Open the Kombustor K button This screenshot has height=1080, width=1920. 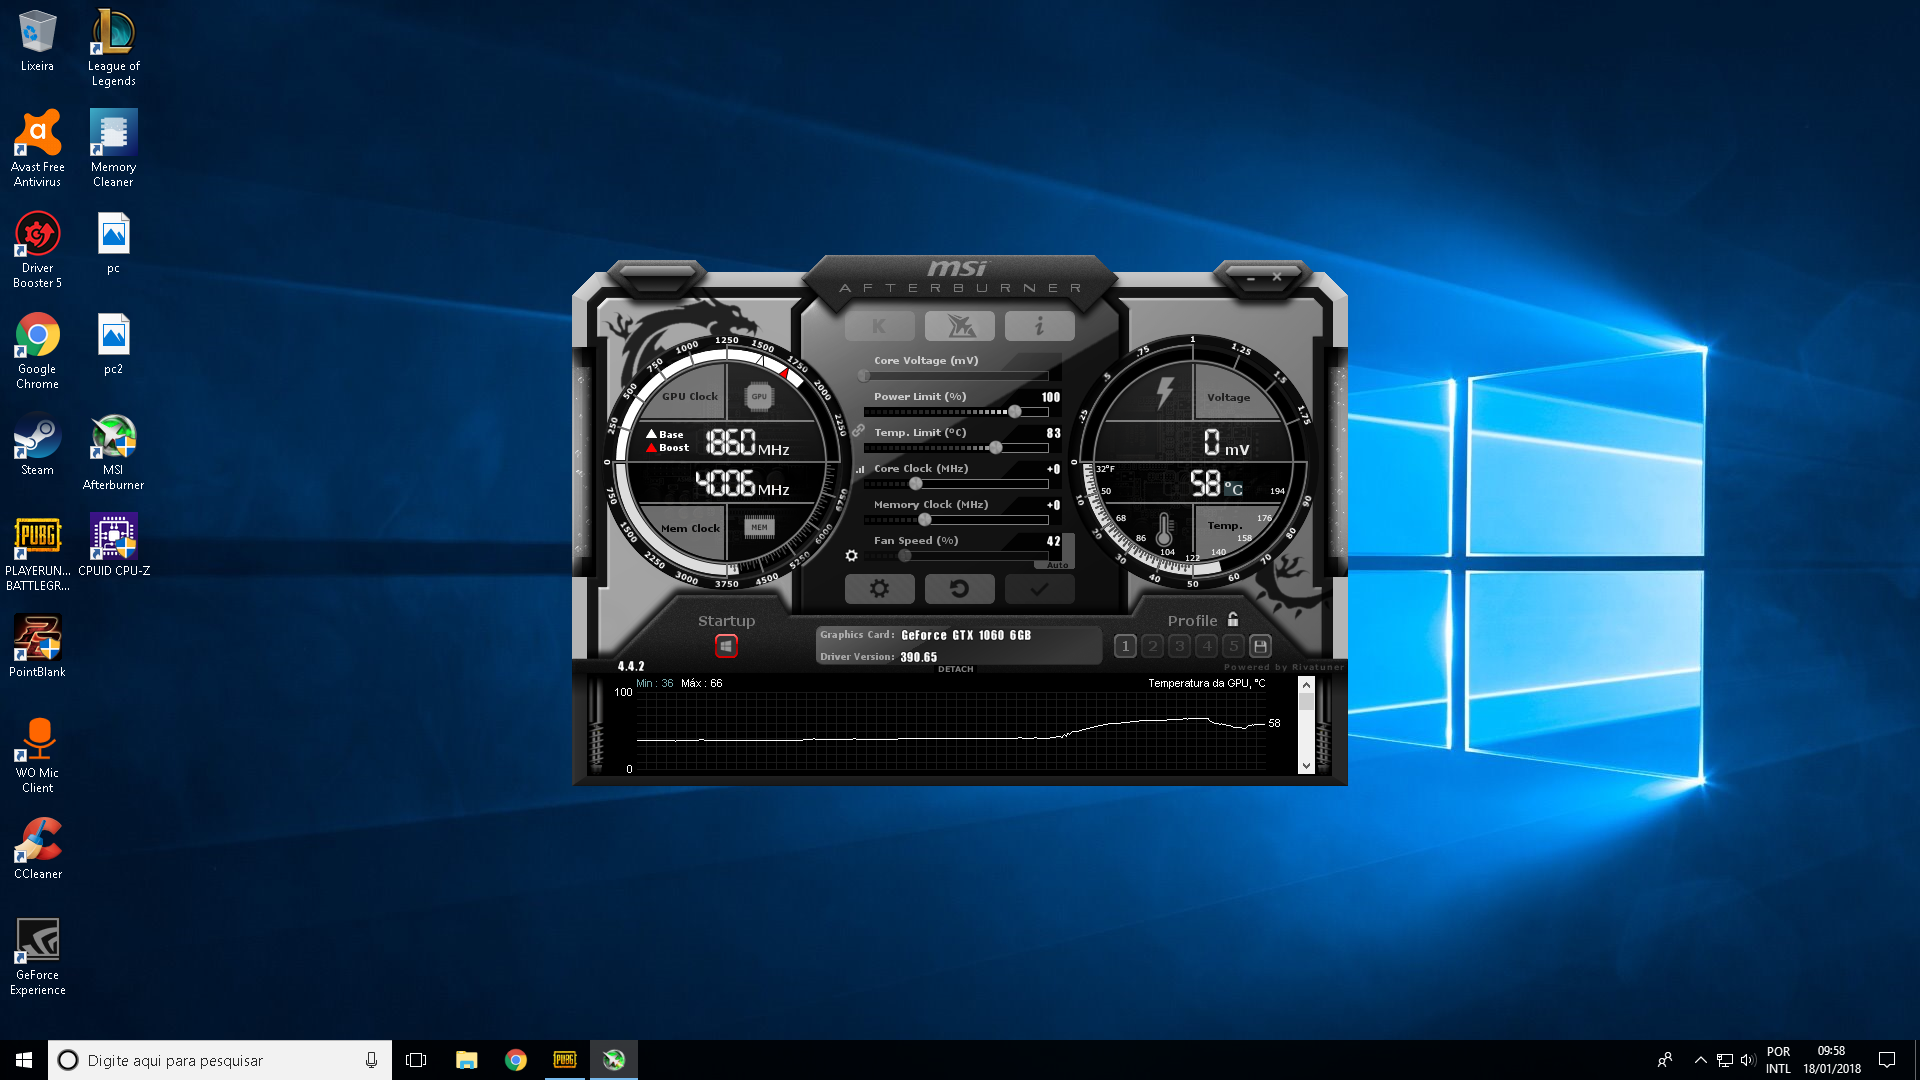pos(879,326)
